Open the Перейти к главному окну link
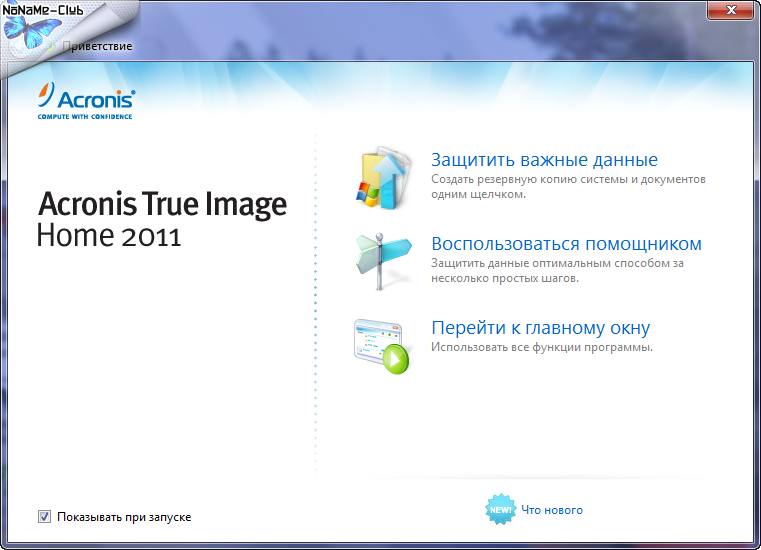761x550 pixels. click(540, 328)
